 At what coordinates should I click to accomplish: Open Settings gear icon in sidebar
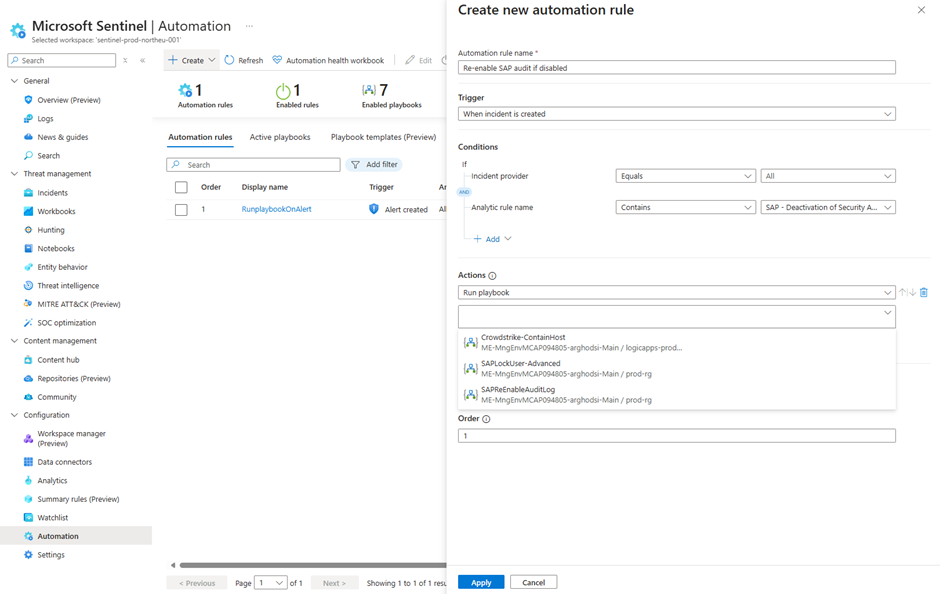28,555
